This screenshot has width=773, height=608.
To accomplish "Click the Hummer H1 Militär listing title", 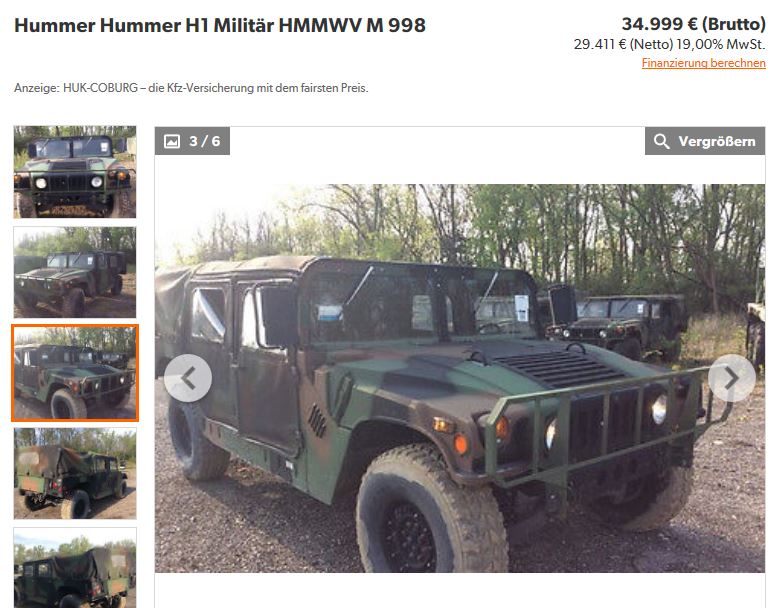I will (220, 25).
